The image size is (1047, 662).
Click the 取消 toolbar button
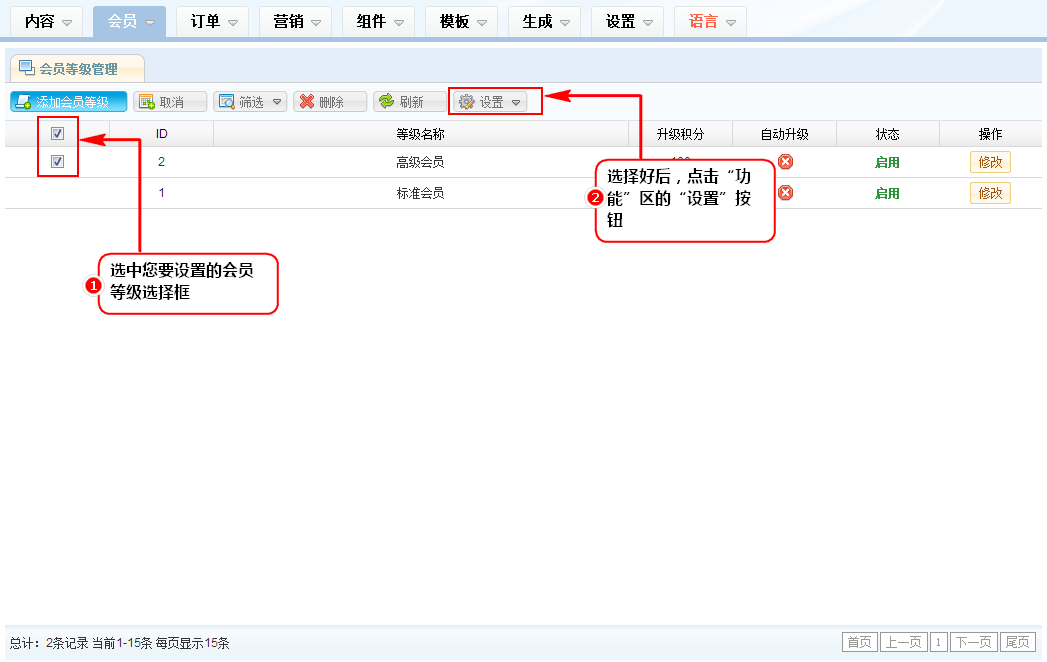coord(170,102)
